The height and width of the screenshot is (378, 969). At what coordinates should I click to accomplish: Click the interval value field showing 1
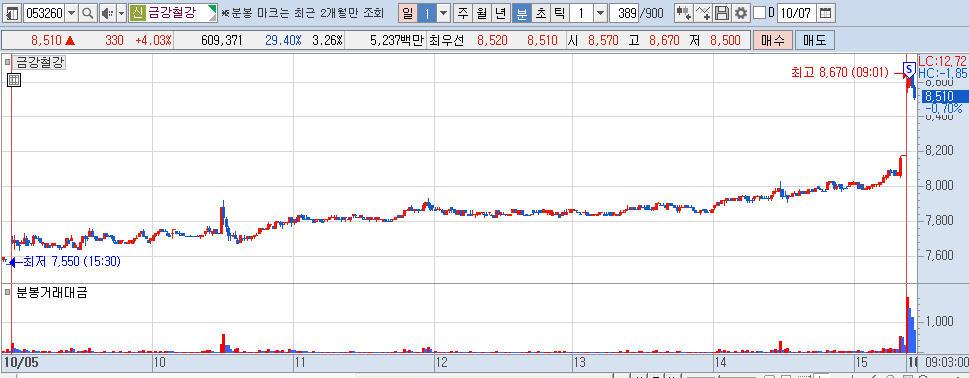[581, 12]
